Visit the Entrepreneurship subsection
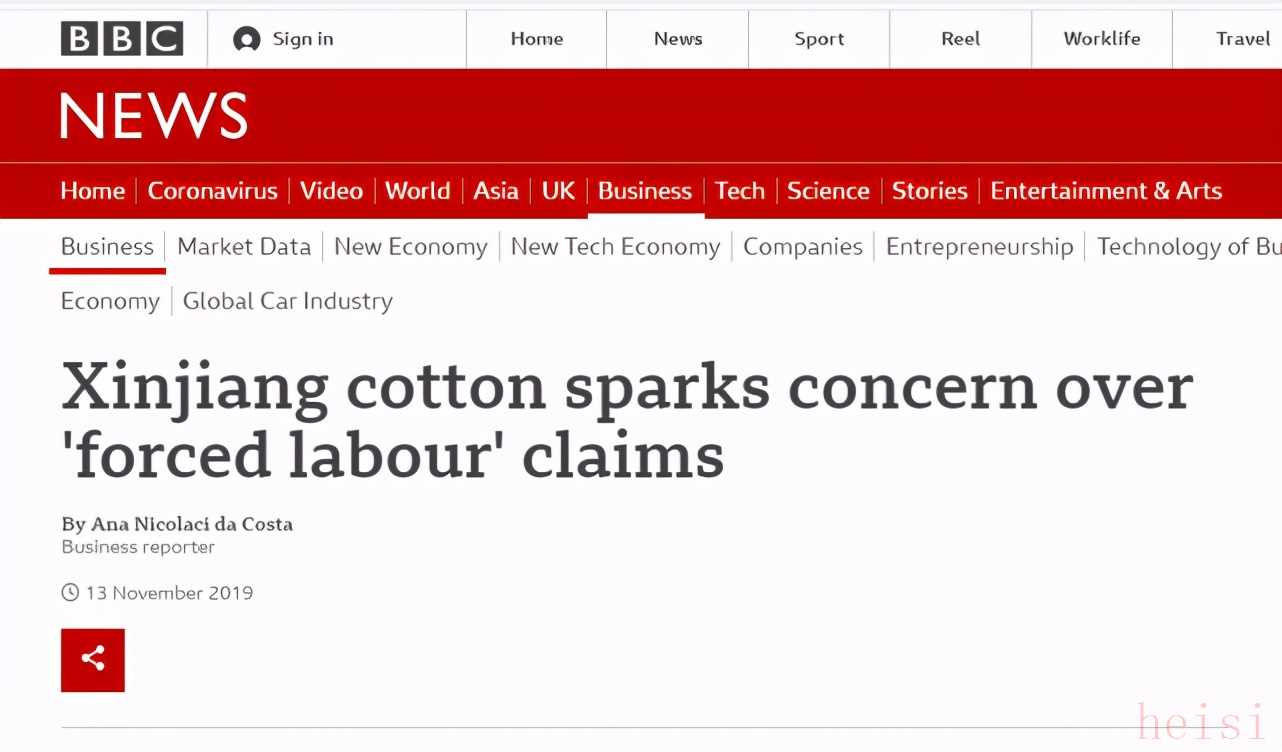The height and width of the screenshot is (752, 1282). (x=980, y=247)
